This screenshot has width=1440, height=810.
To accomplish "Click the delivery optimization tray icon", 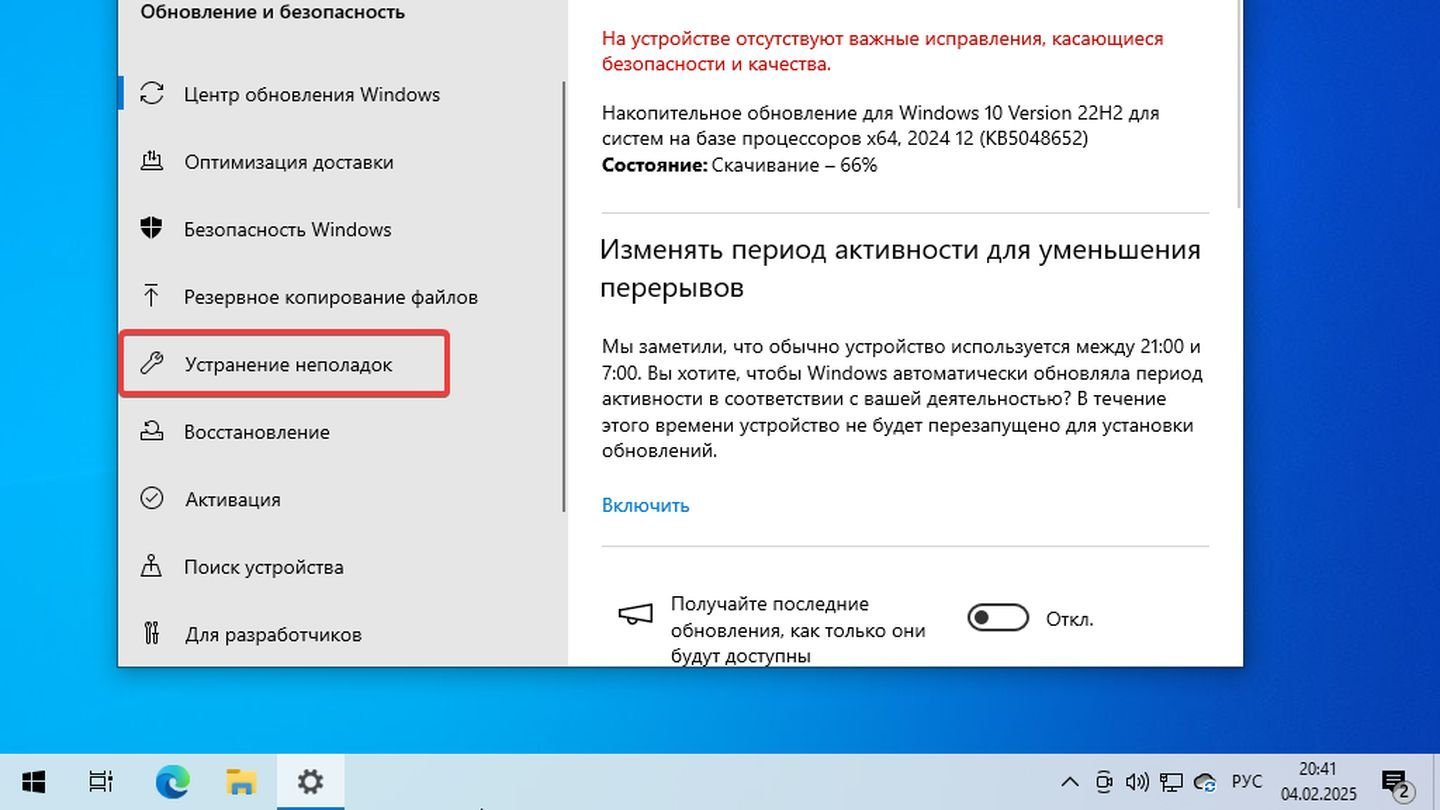I will 151,161.
